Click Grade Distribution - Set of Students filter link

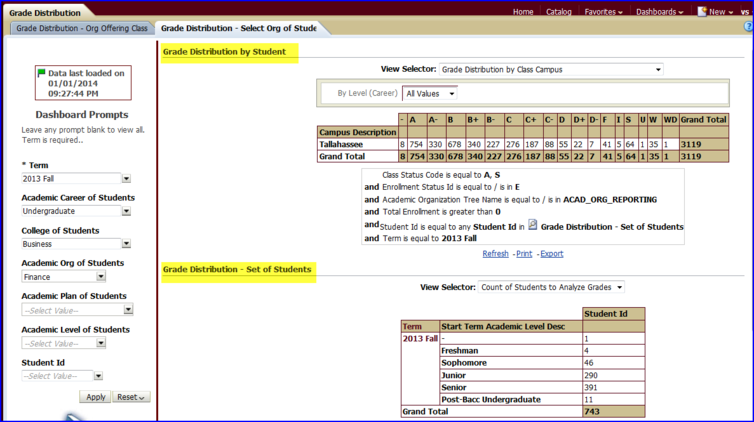[612, 227]
